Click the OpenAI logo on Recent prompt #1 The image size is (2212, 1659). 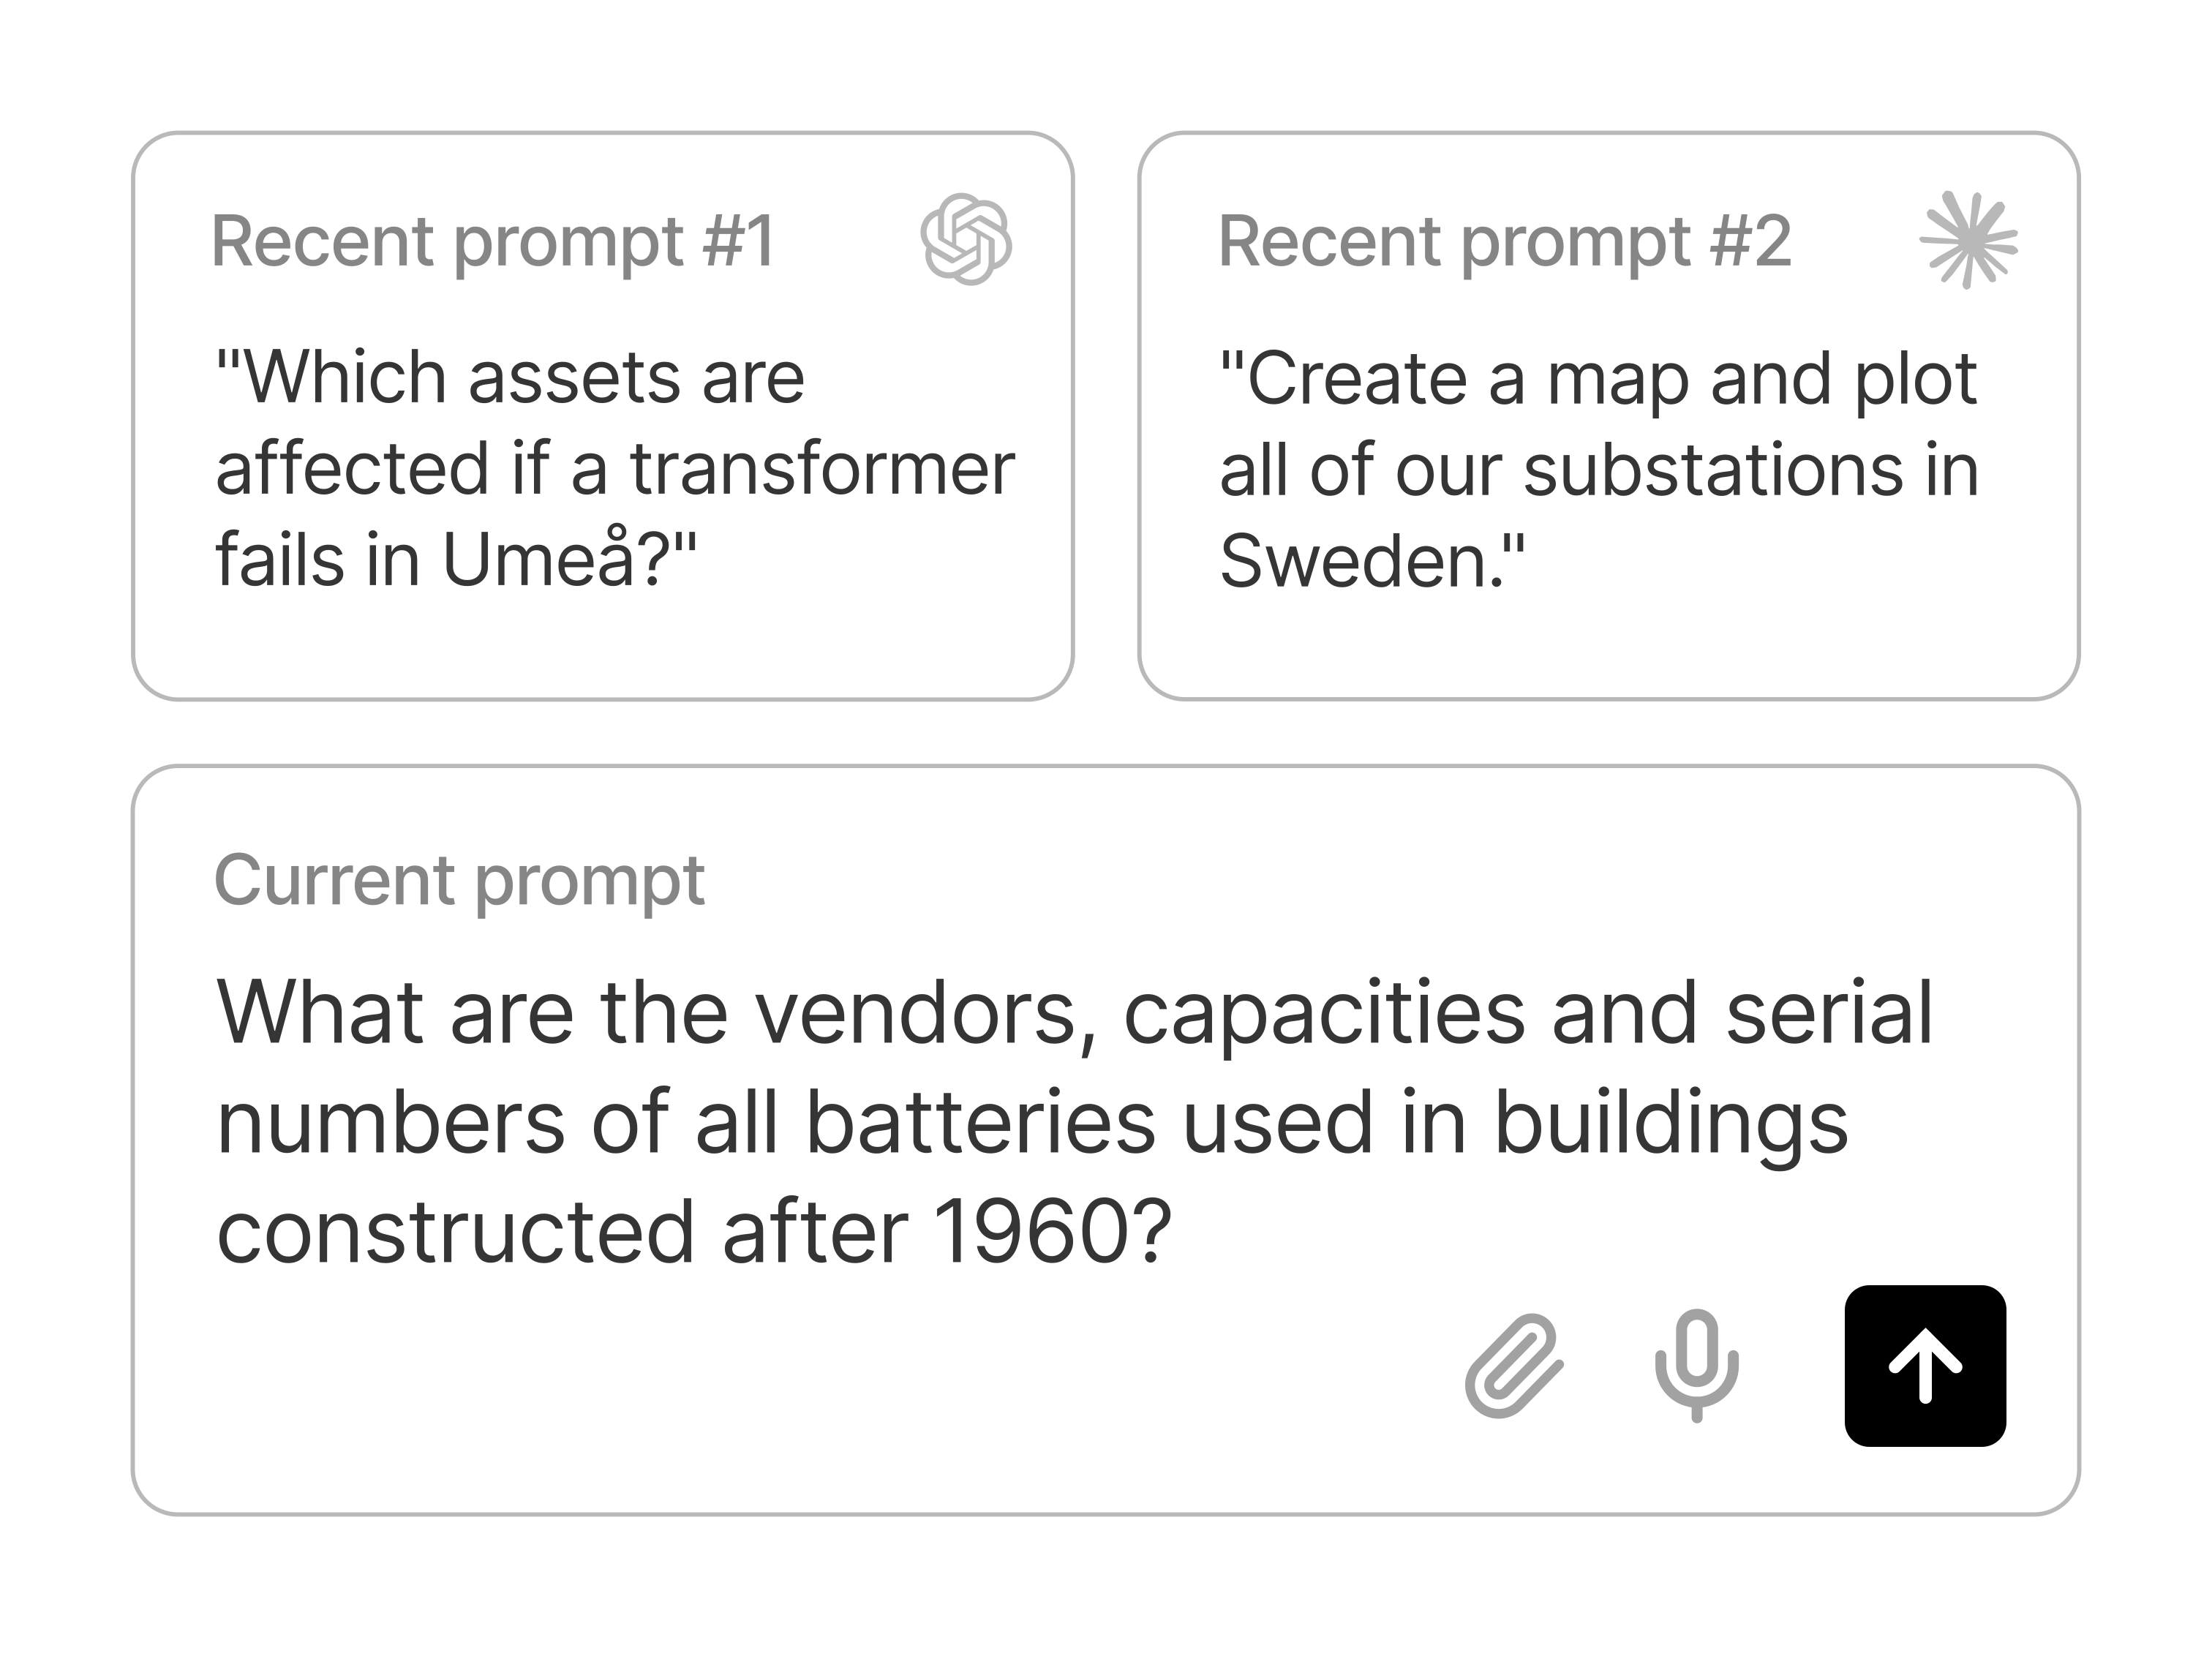pyautogui.click(x=965, y=240)
